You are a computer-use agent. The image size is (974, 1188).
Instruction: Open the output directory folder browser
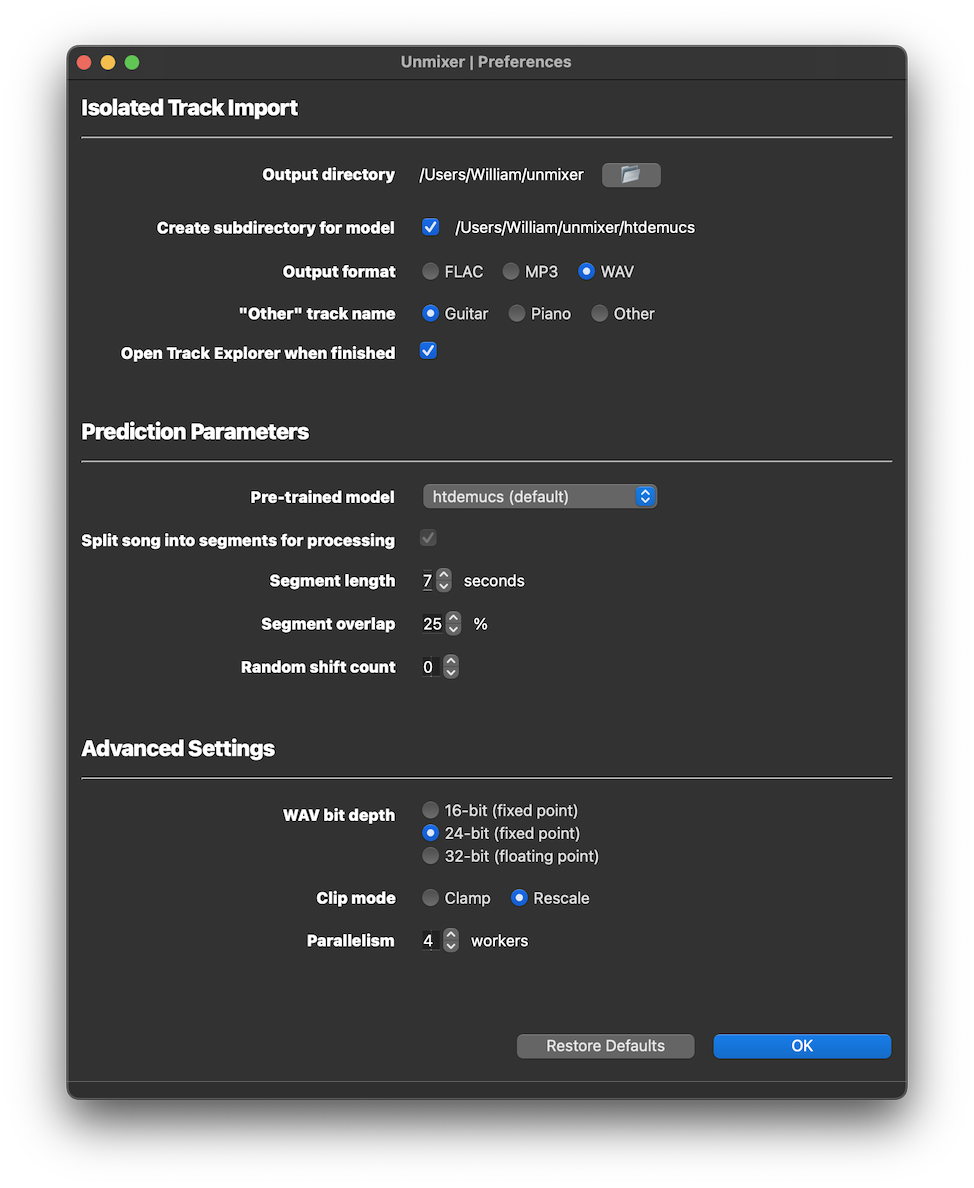(x=631, y=174)
